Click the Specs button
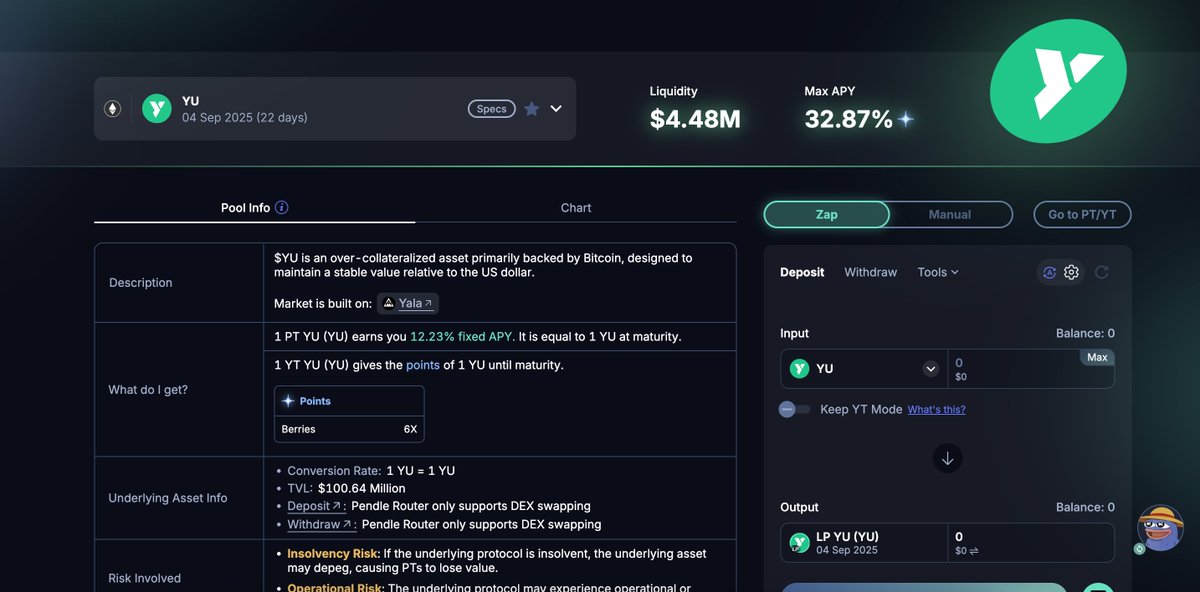Image resolution: width=1200 pixels, height=592 pixels. tap(491, 109)
